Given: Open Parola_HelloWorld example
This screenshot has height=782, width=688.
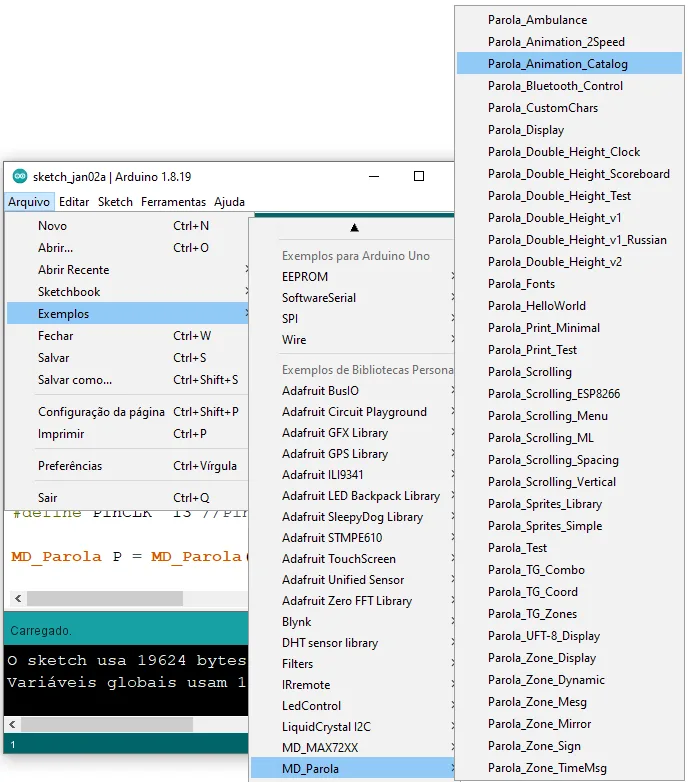Looking at the screenshot, I should (569, 306).
